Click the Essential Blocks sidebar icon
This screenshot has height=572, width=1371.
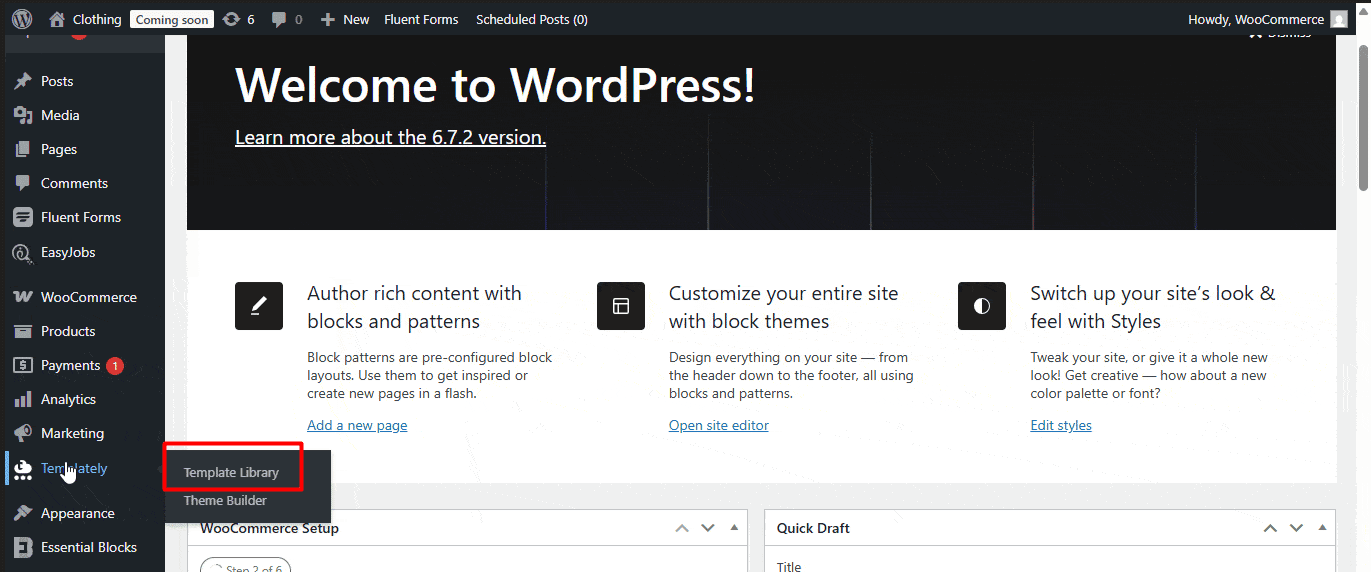23,547
